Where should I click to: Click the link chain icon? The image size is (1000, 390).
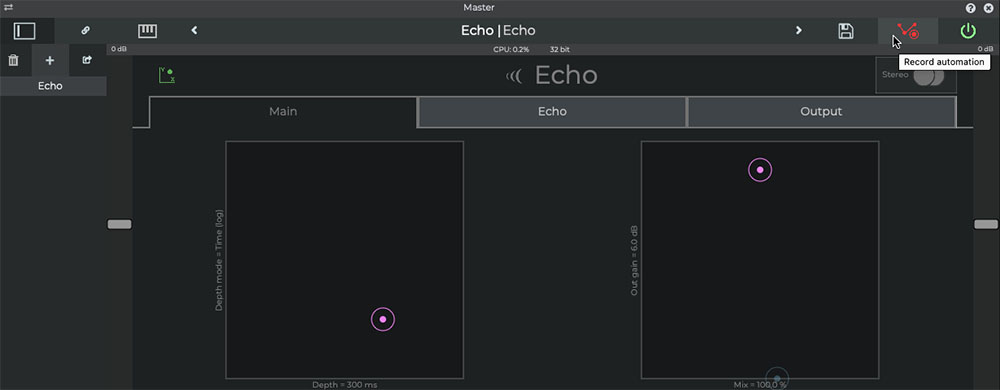click(x=85, y=31)
